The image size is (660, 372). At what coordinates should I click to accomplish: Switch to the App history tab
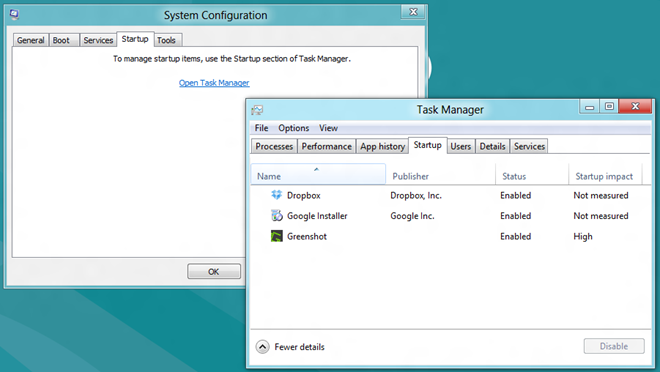point(382,146)
